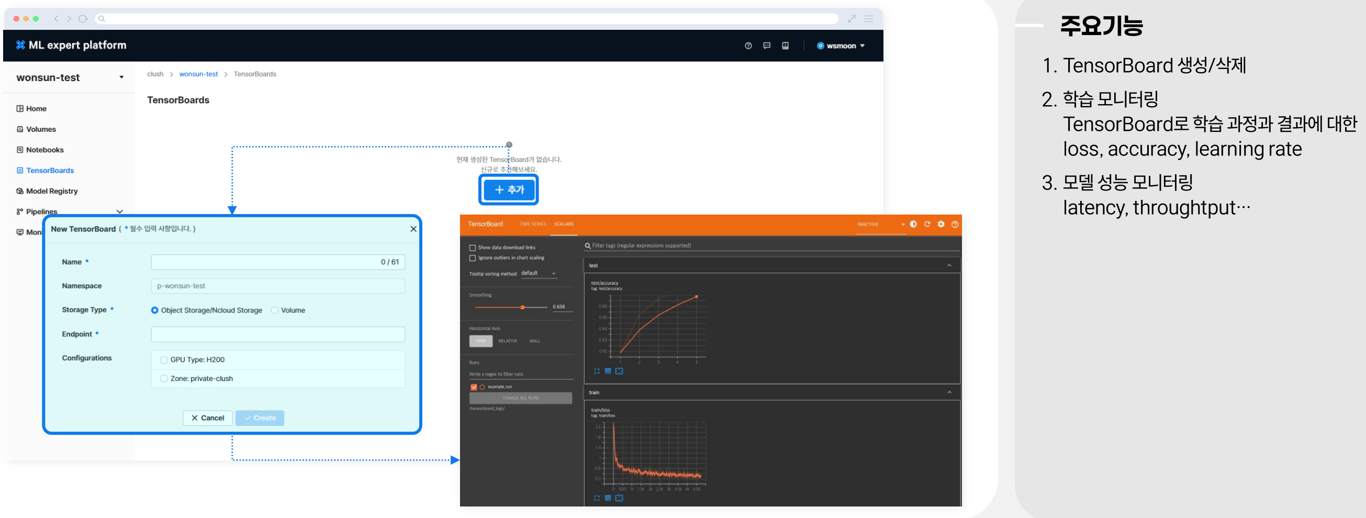Click the browser fullscreen expand icon

pyautogui.click(x=852, y=19)
